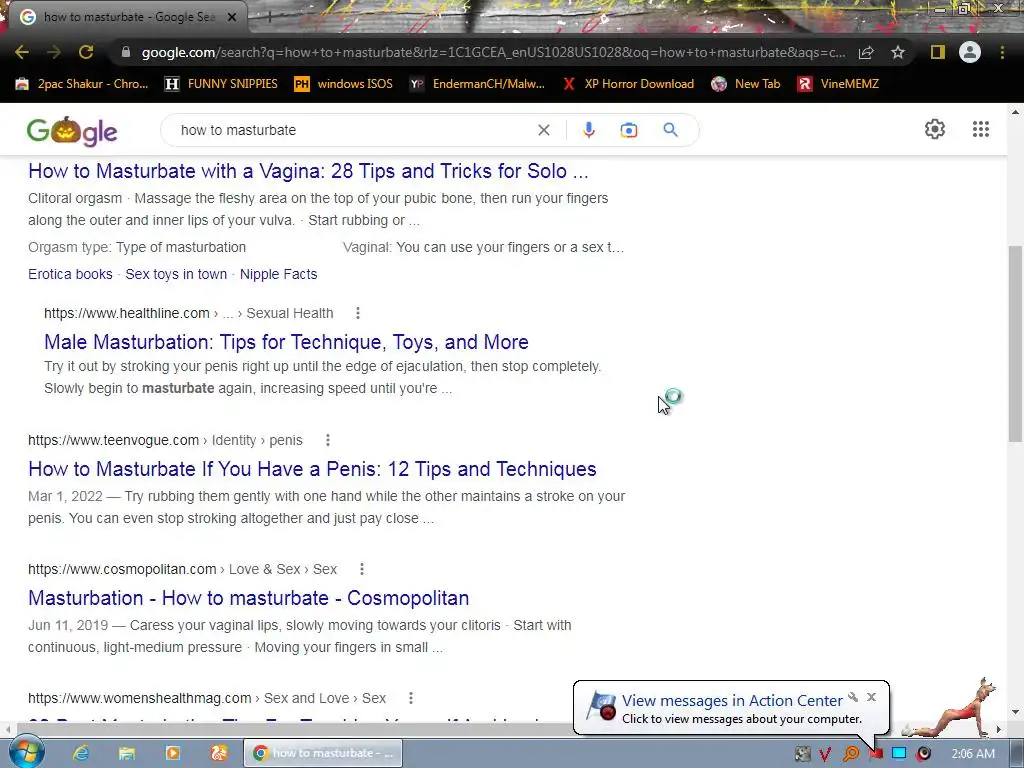Viewport: 1024px width, 768px height.
Task: Launch Internet Explorer from the taskbar
Action: (x=81, y=753)
